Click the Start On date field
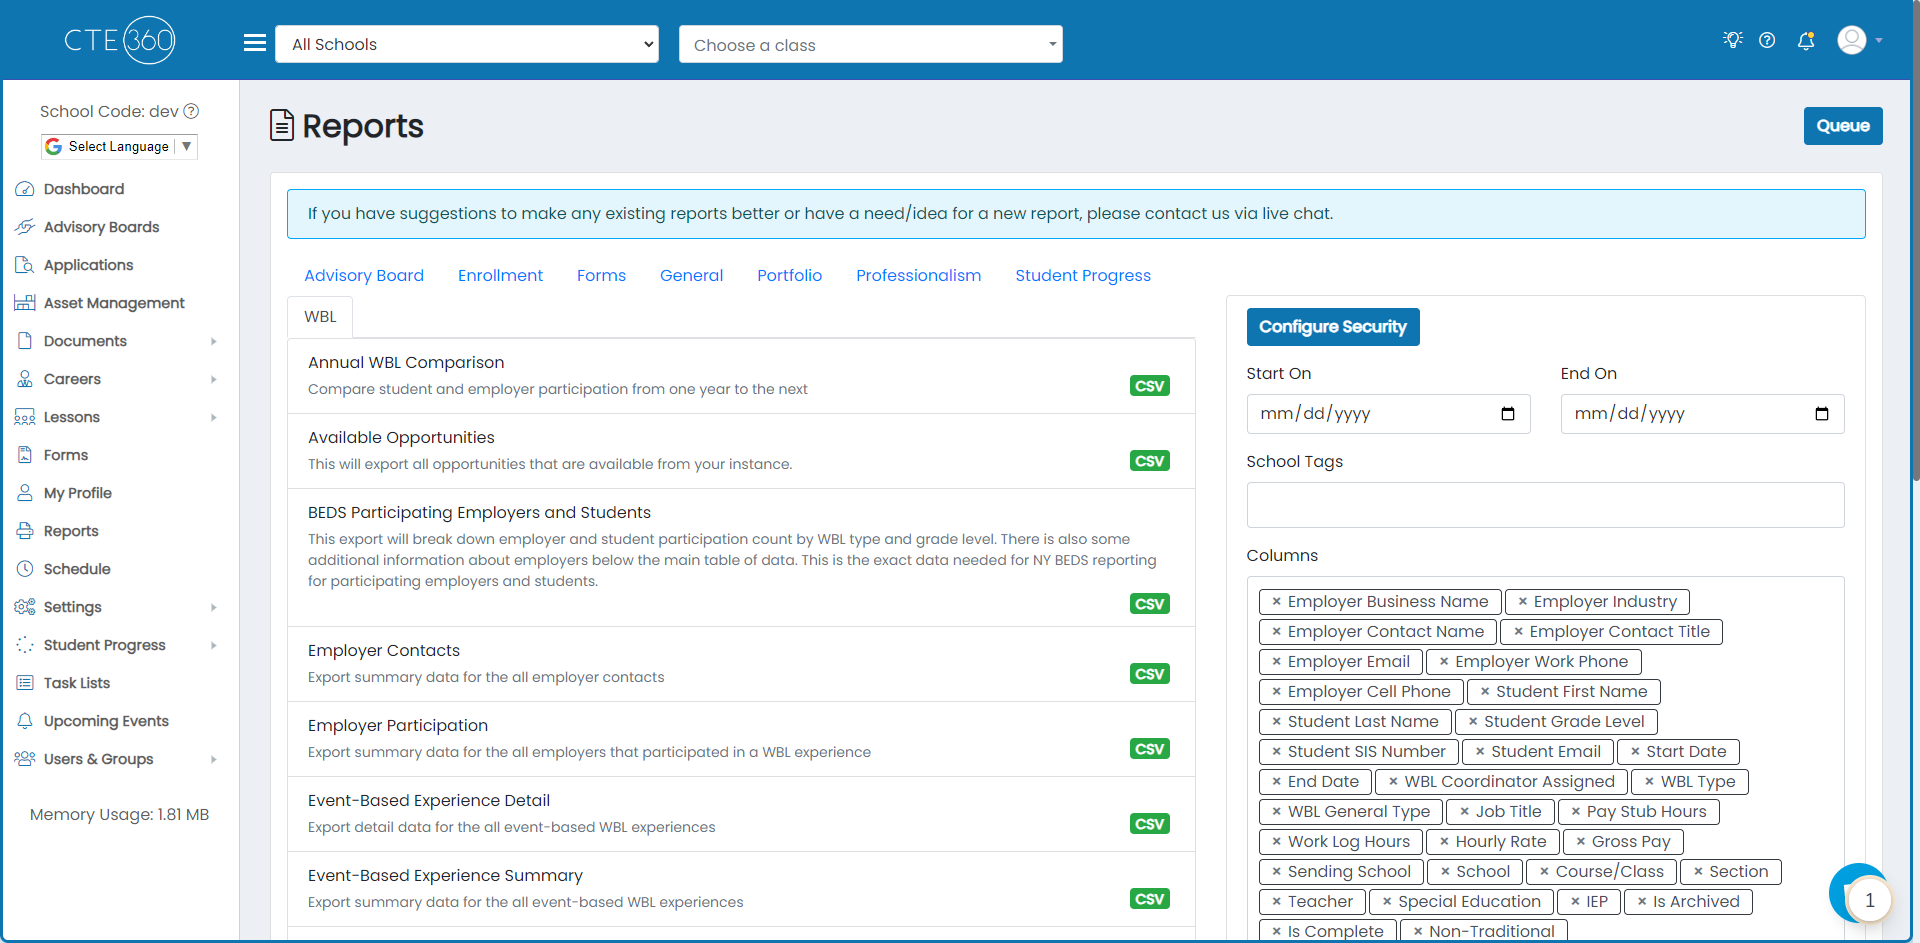 pyautogui.click(x=1388, y=414)
